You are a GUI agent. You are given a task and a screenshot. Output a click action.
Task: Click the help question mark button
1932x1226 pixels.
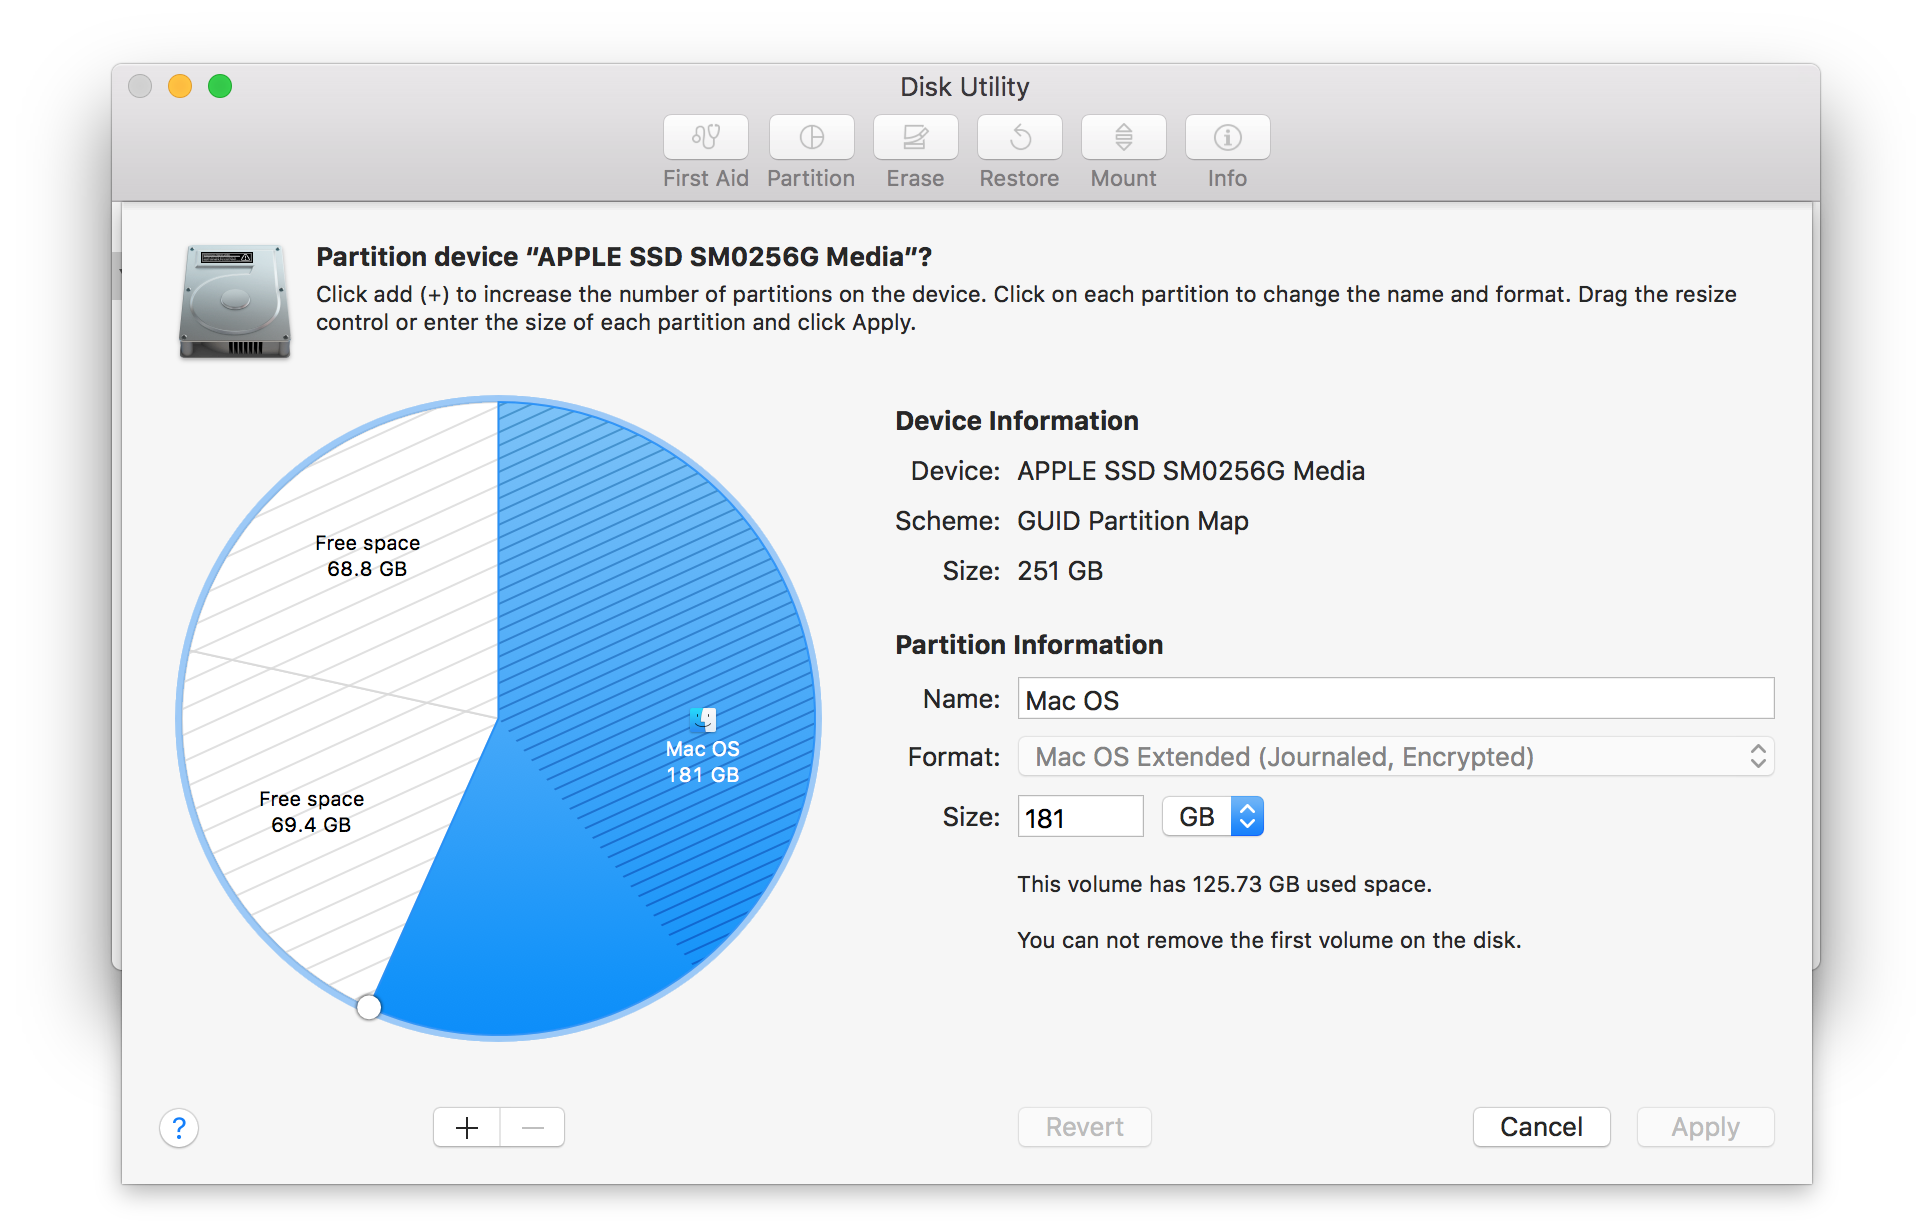point(179,1128)
